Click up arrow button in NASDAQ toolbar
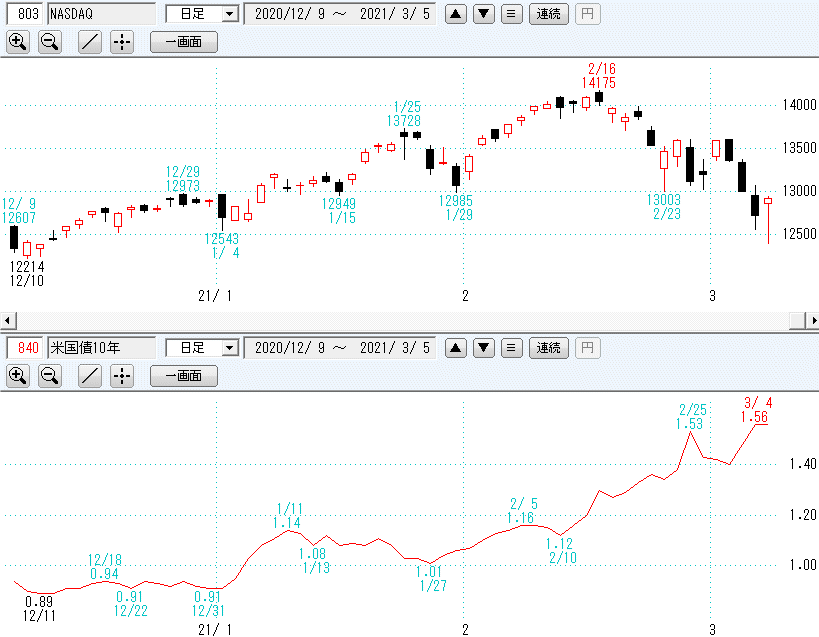This screenshot has height=637, width=819. (x=455, y=14)
